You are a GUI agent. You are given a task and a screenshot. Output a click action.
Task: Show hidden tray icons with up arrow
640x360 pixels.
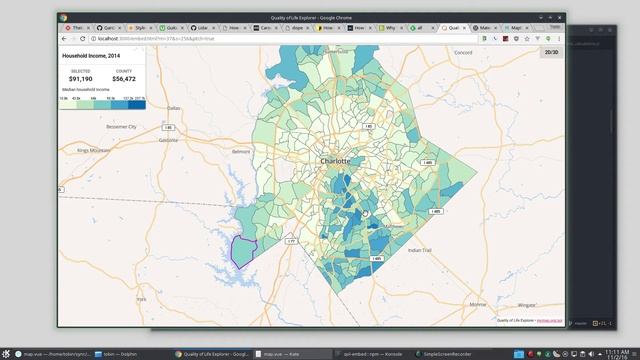point(600,354)
